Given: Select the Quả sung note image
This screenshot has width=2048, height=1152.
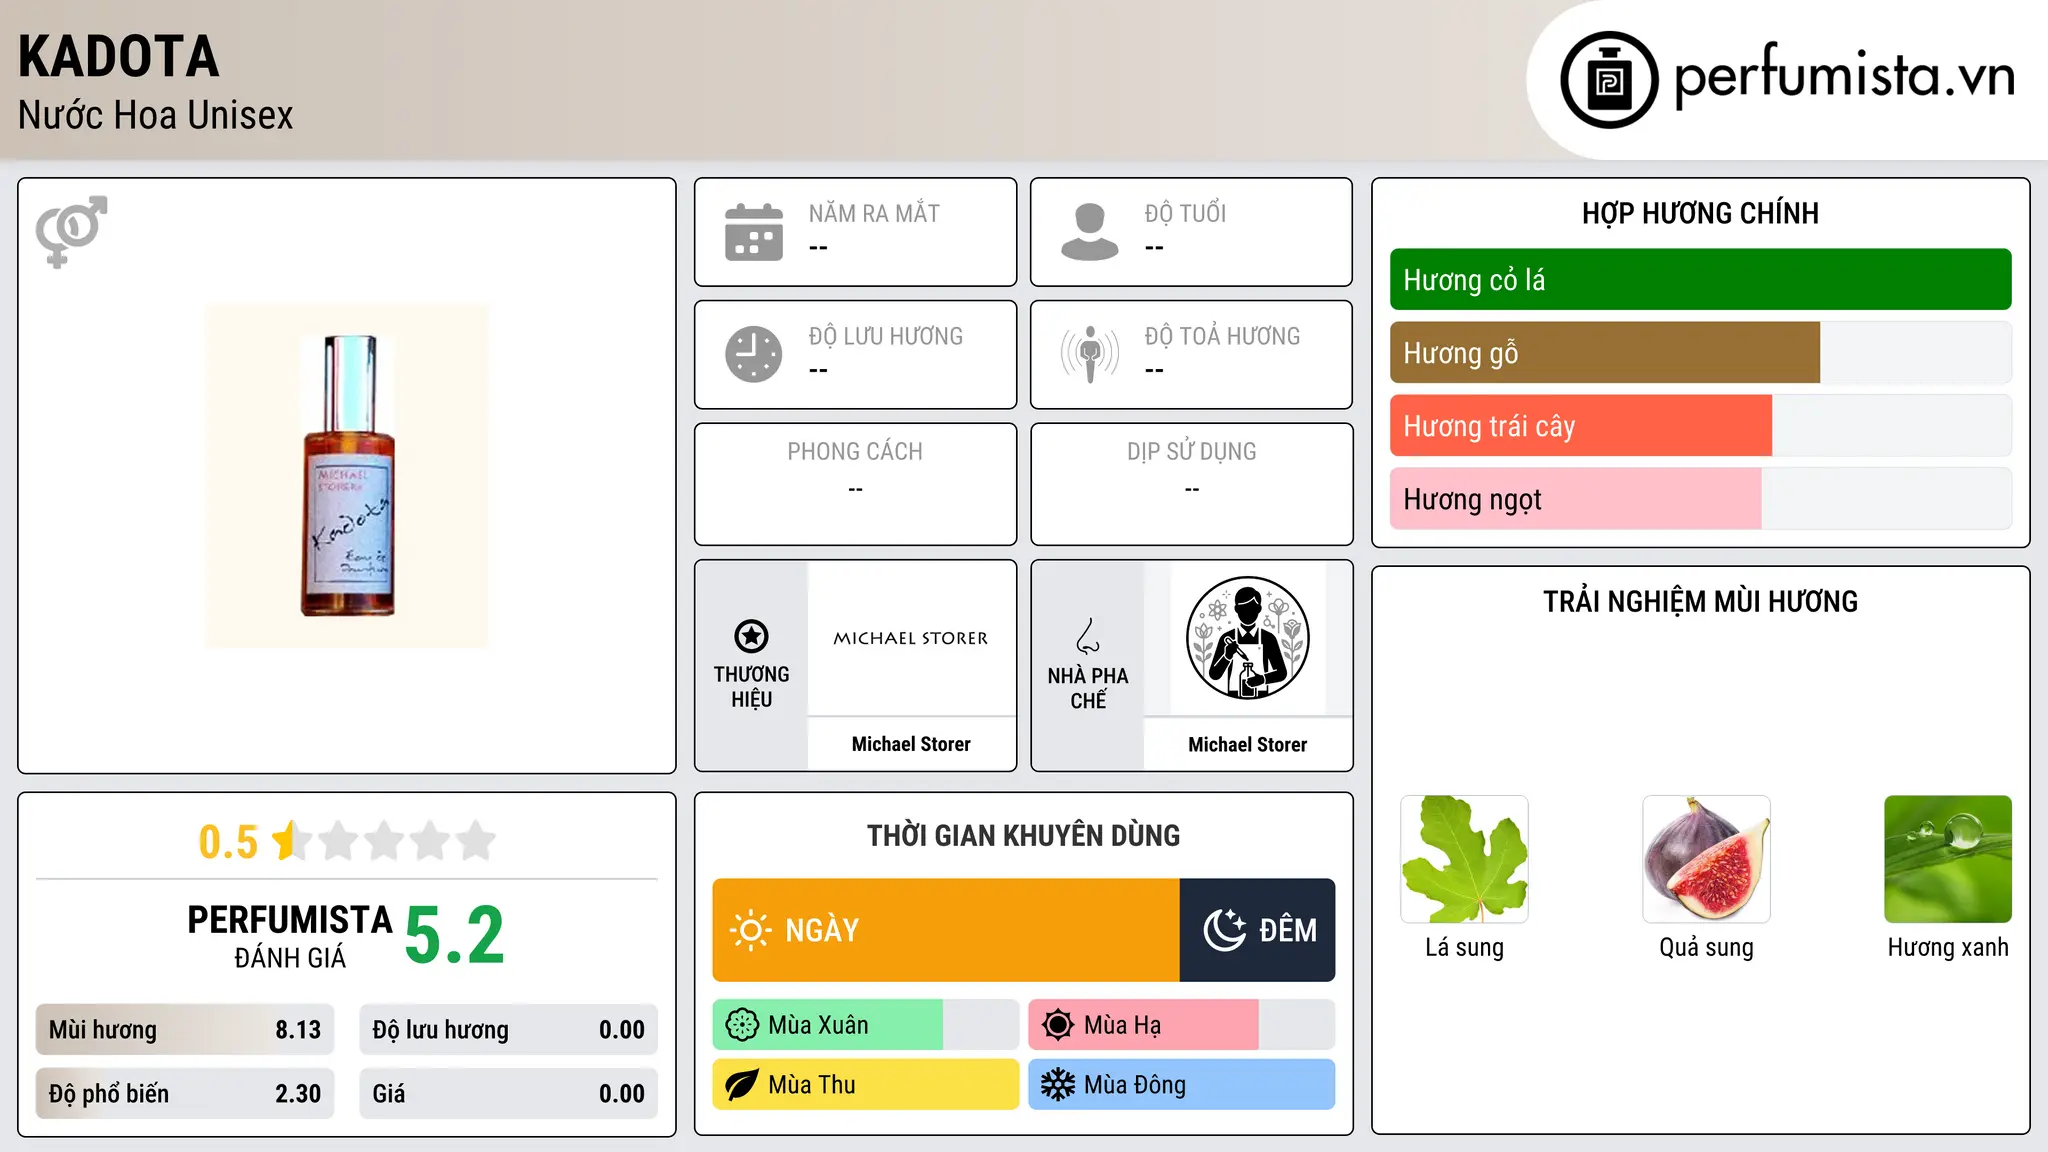Looking at the screenshot, I should tap(1706, 859).
